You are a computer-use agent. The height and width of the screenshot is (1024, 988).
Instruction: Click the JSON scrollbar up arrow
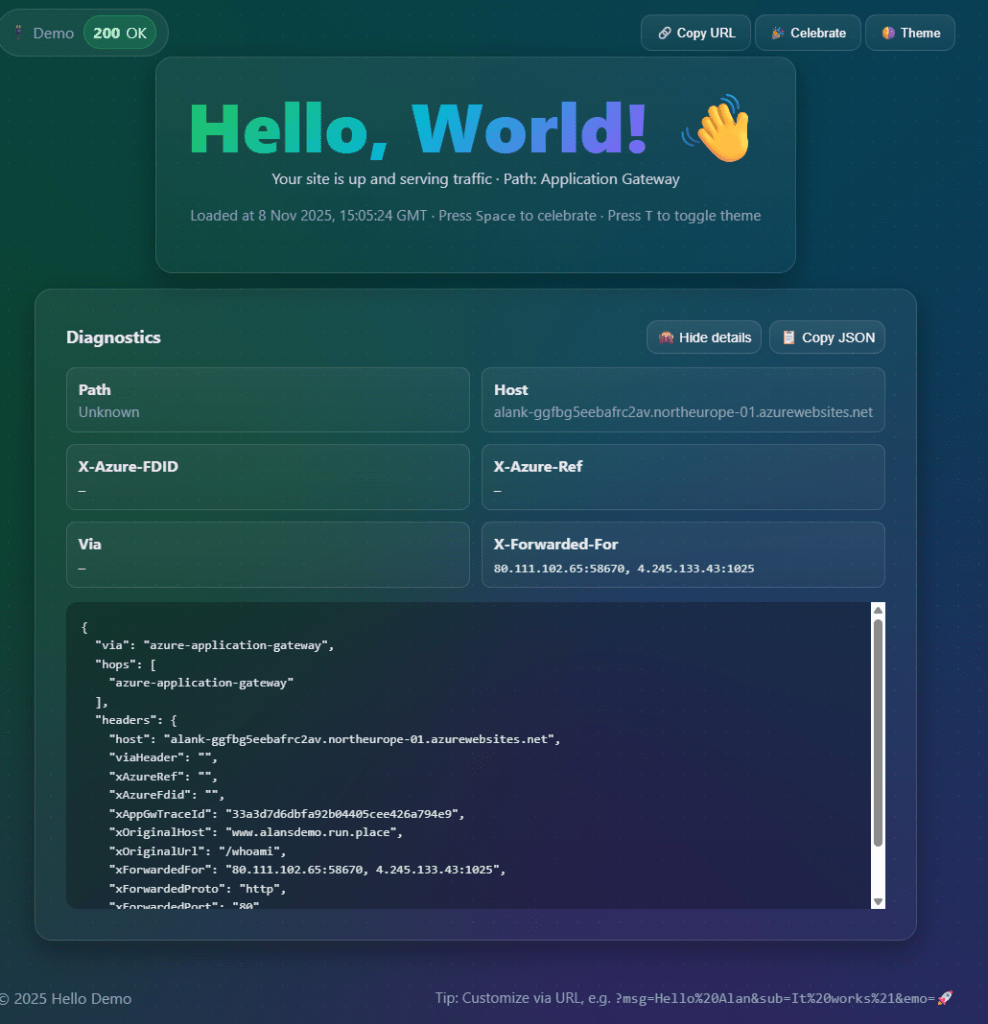point(878,610)
